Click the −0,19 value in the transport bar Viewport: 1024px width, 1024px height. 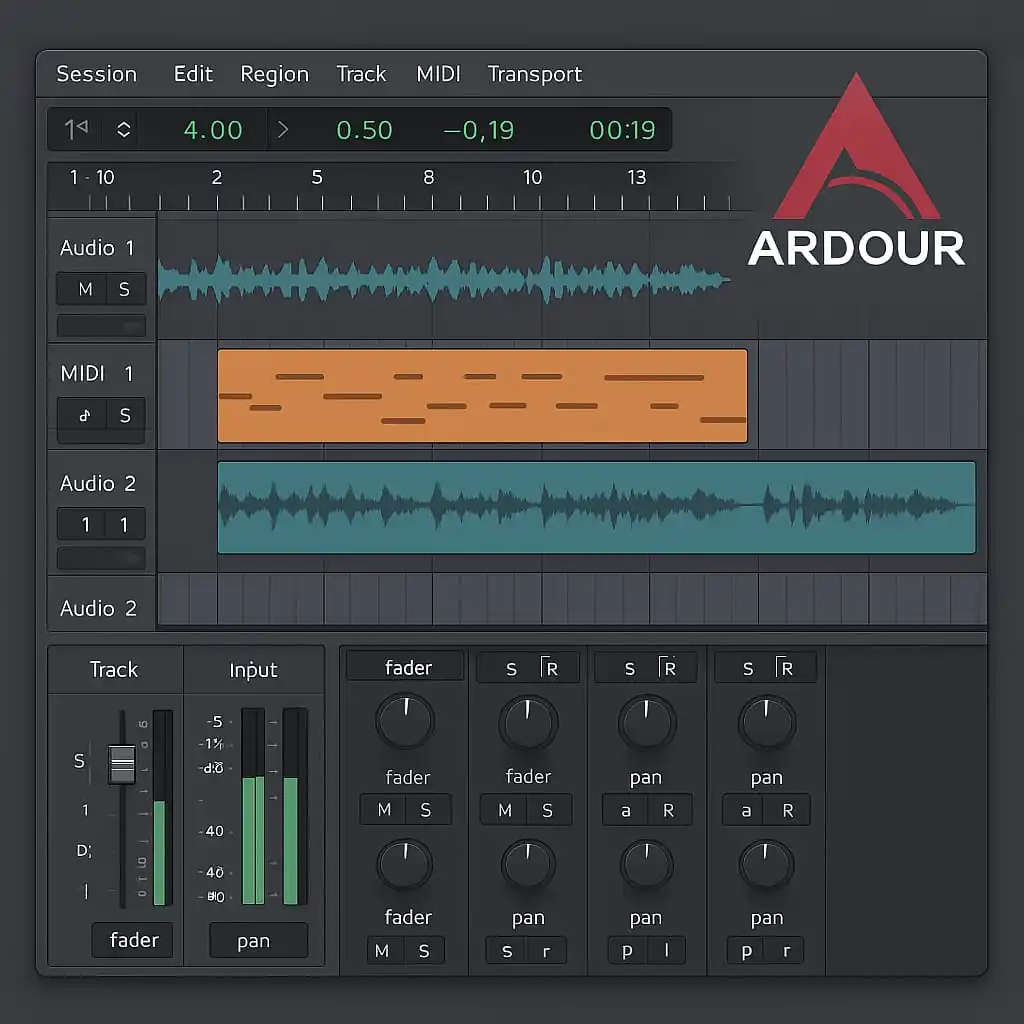[x=479, y=131]
